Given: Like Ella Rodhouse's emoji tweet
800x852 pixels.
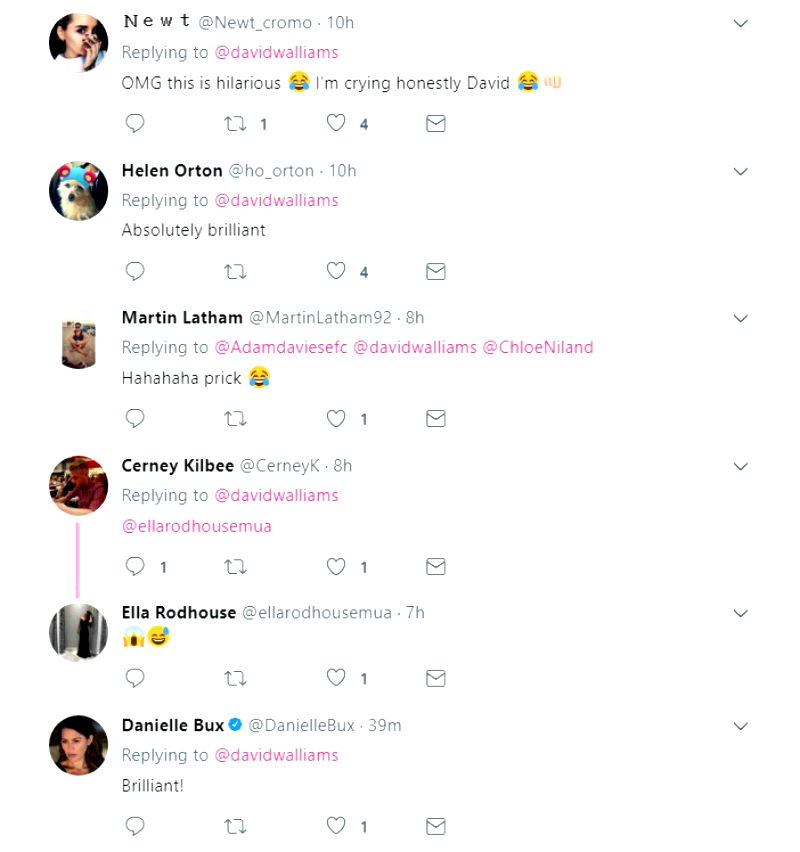Looking at the screenshot, I should pos(337,678).
